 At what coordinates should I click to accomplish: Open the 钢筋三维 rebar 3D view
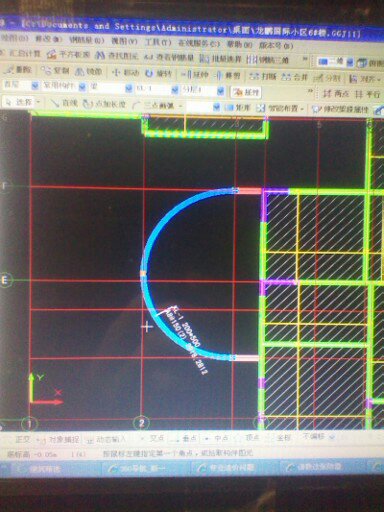268,60
